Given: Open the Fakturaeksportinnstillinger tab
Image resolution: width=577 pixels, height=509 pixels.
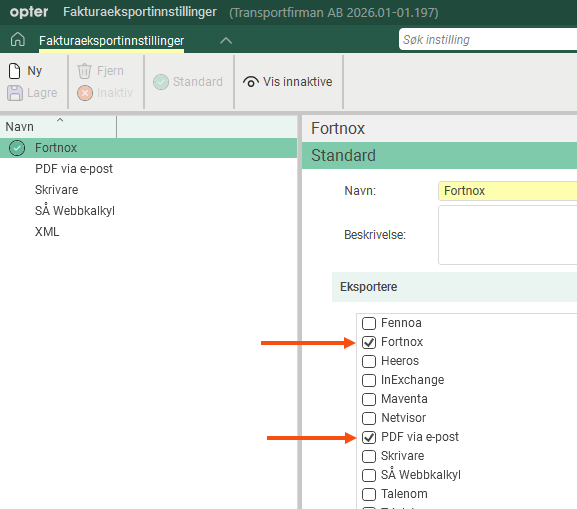Looking at the screenshot, I should [111, 40].
